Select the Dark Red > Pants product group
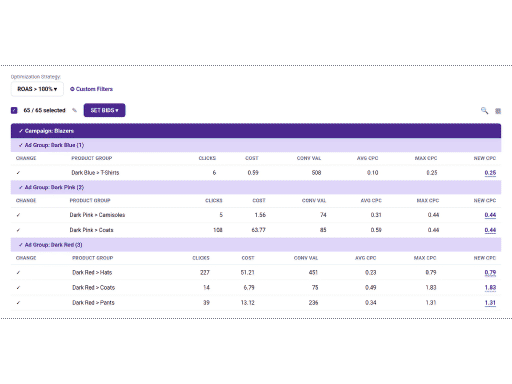Viewport: 512px width, 384px height. tap(93, 303)
